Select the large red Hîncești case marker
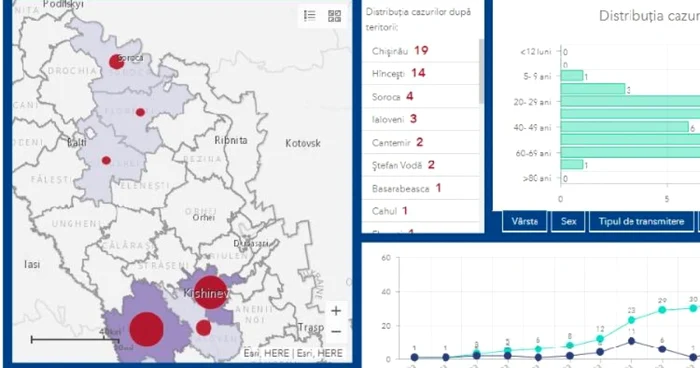Viewport: 700px width, 368px height. [146, 329]
